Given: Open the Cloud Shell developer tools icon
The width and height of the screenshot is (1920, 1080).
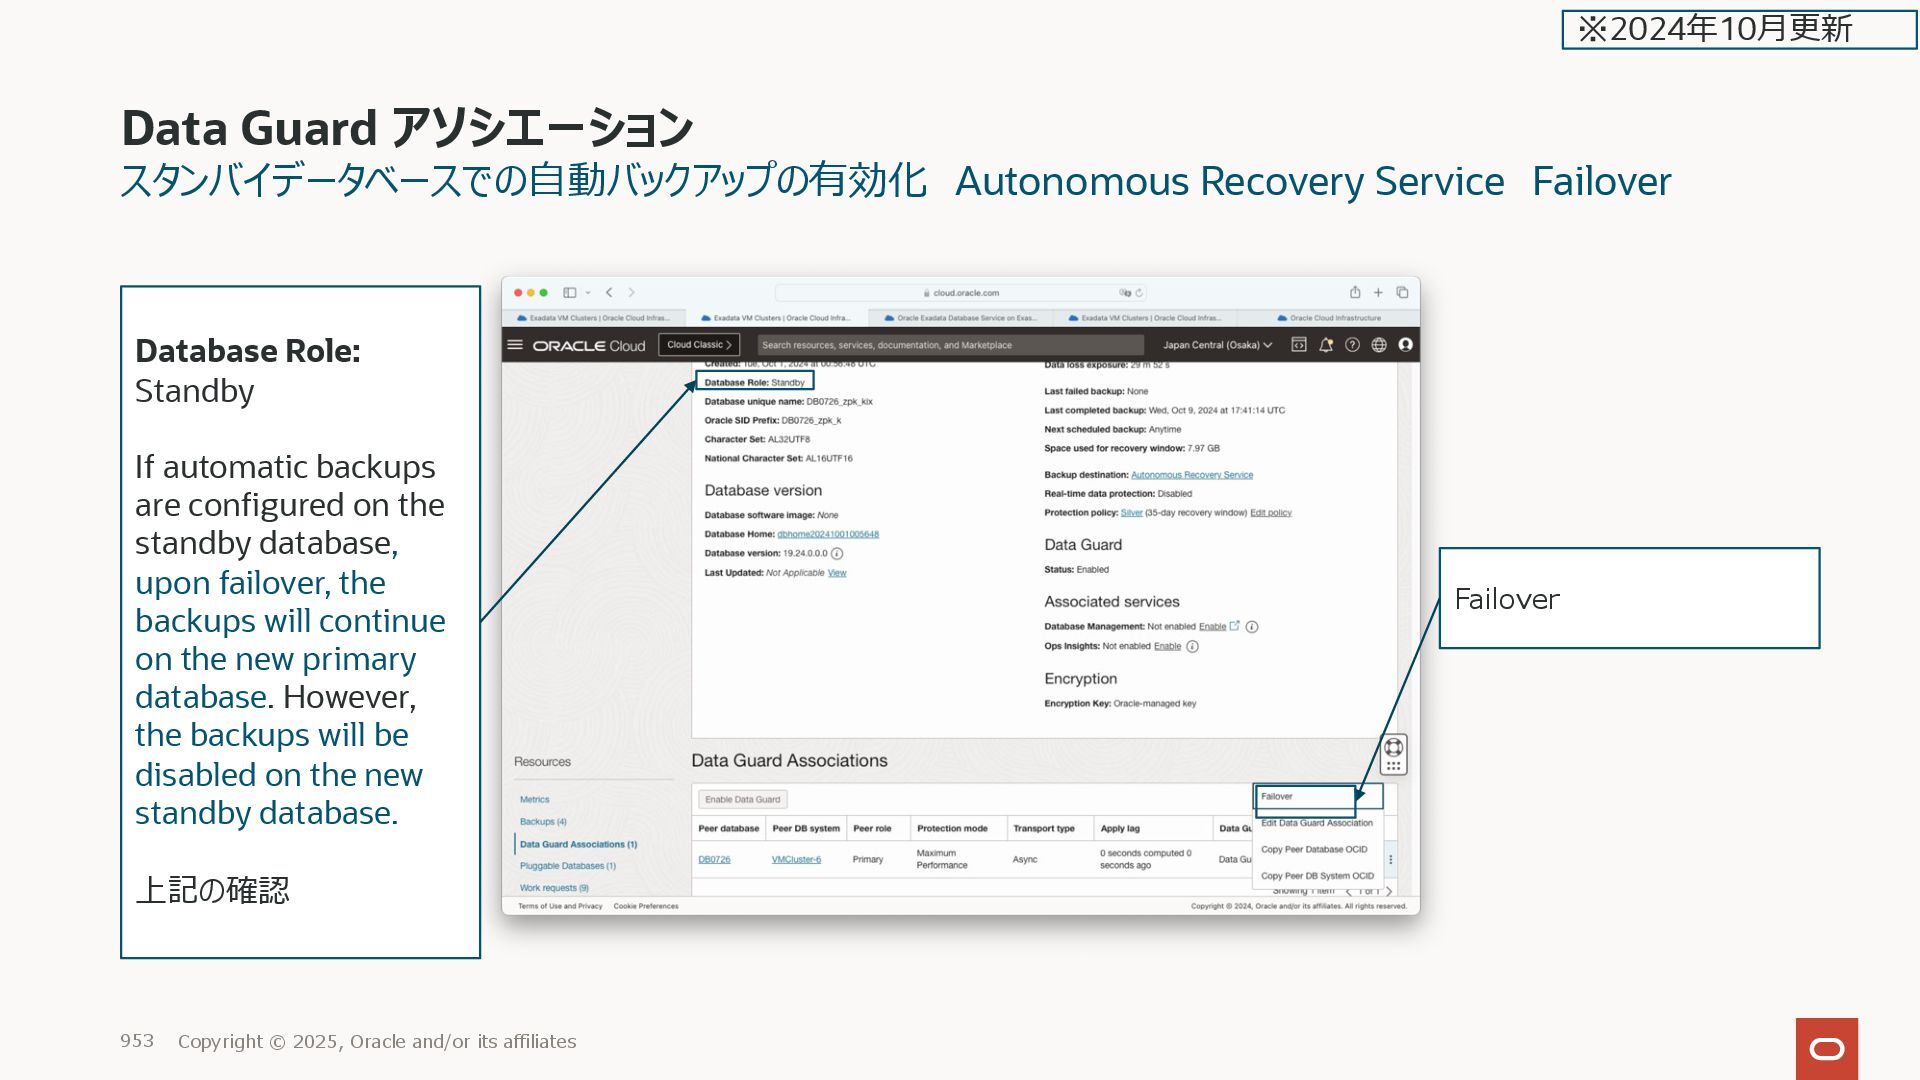Looking at the screenshot, I should [x=1299, y=345].
